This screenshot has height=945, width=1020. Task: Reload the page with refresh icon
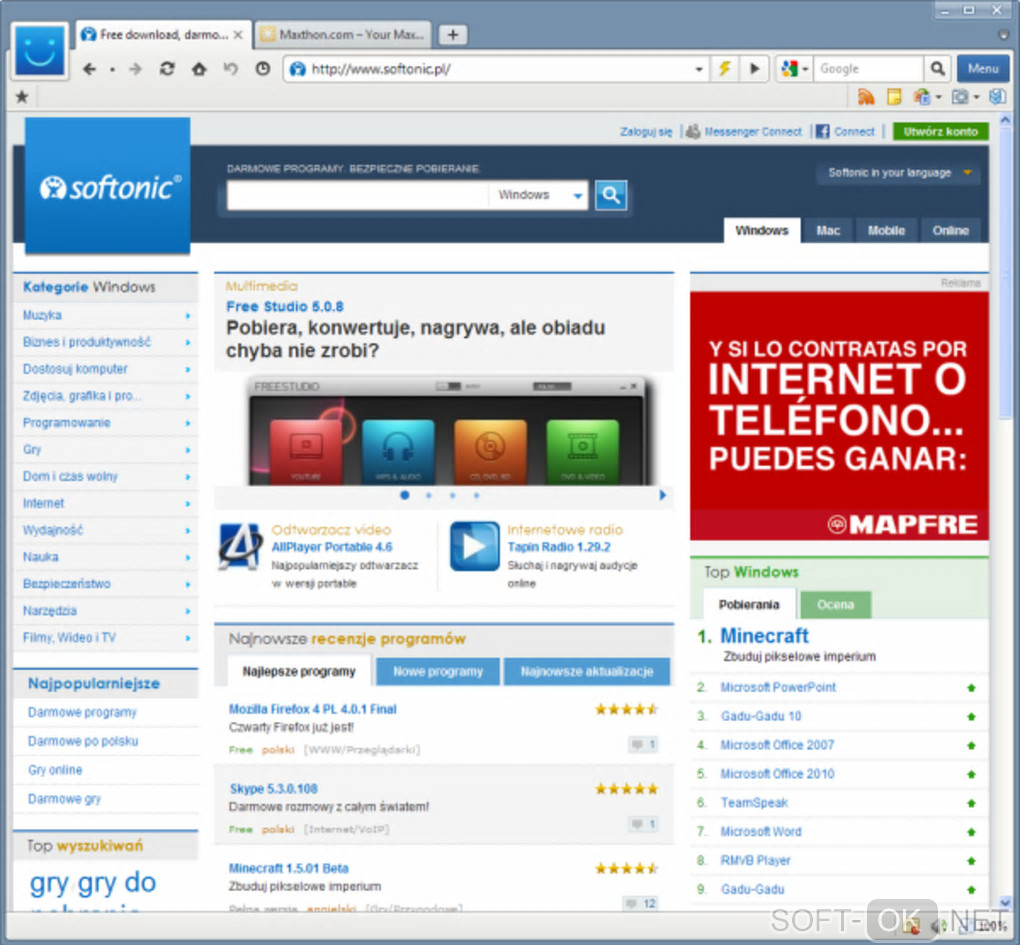(x=167, y=69)
